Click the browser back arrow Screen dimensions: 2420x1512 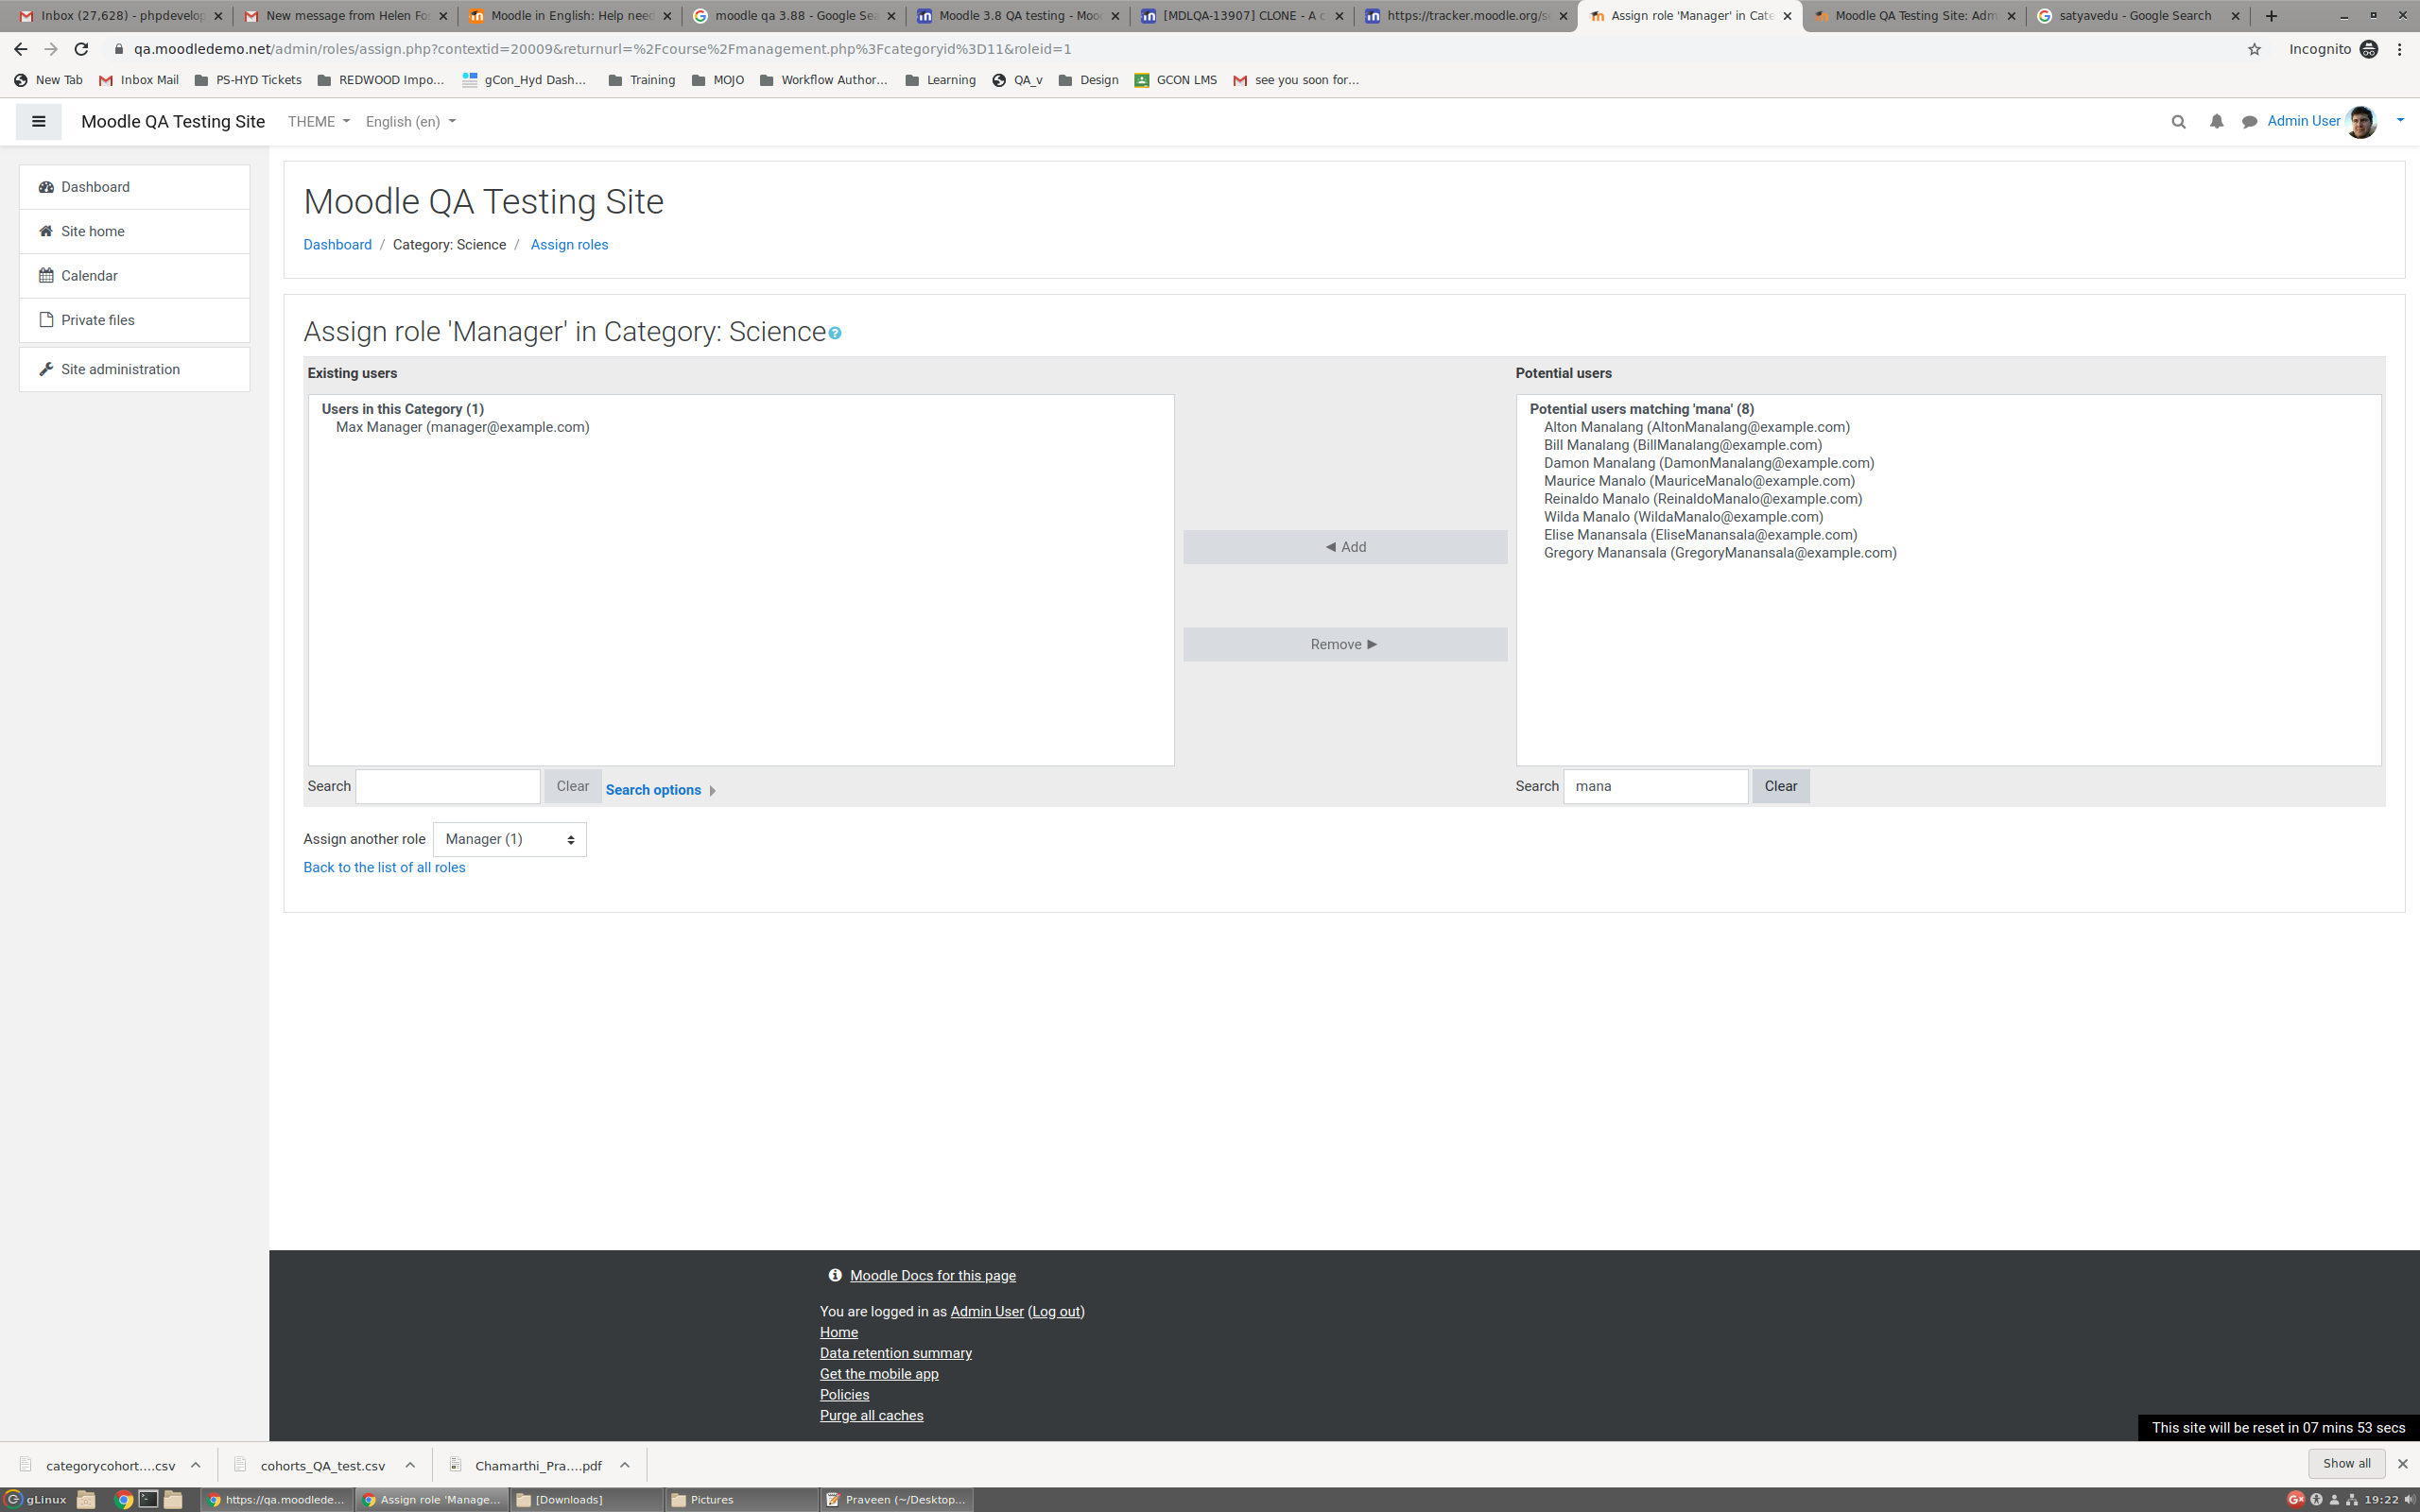pyautogui.click(x=20, y=49)
